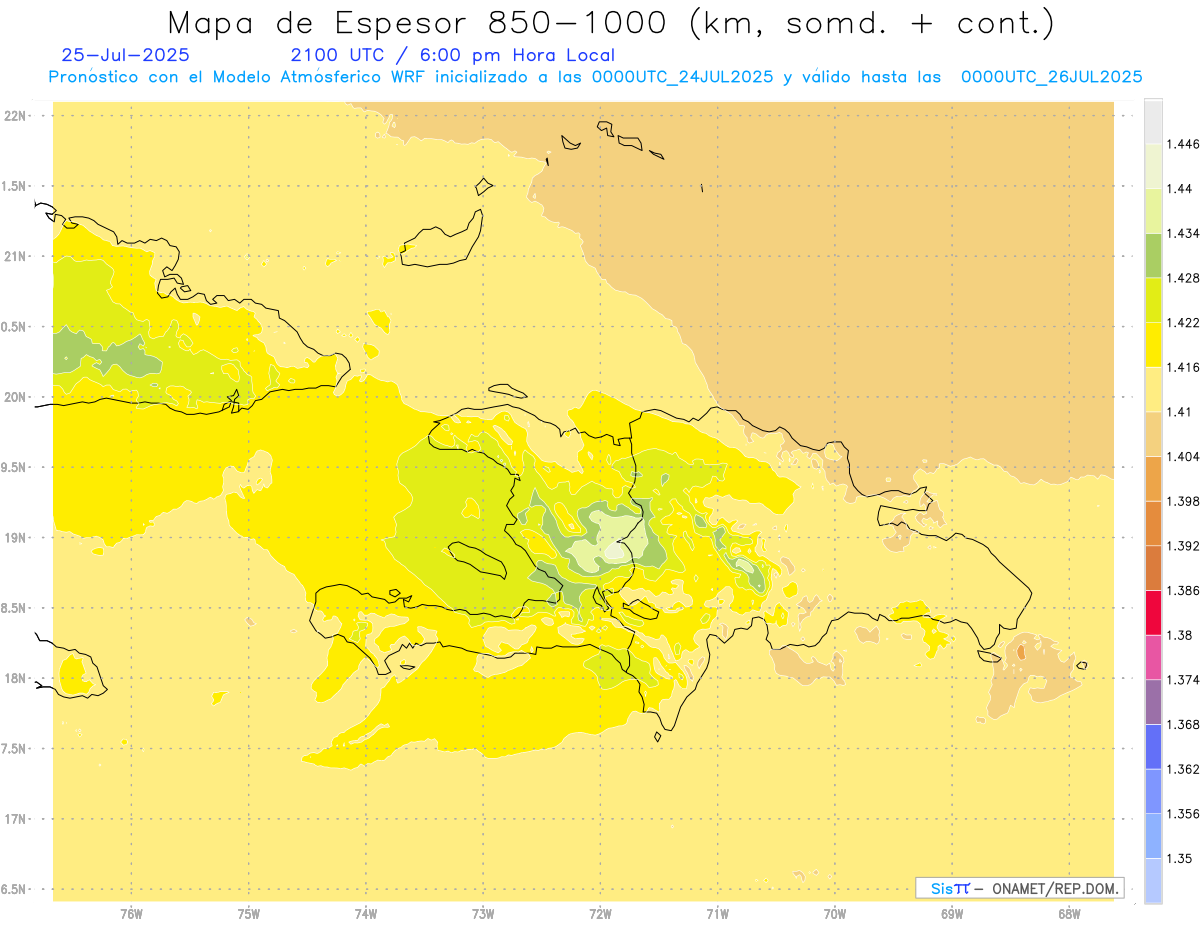
Task: Click the longitude label '74W'
Action: (366, 914)
